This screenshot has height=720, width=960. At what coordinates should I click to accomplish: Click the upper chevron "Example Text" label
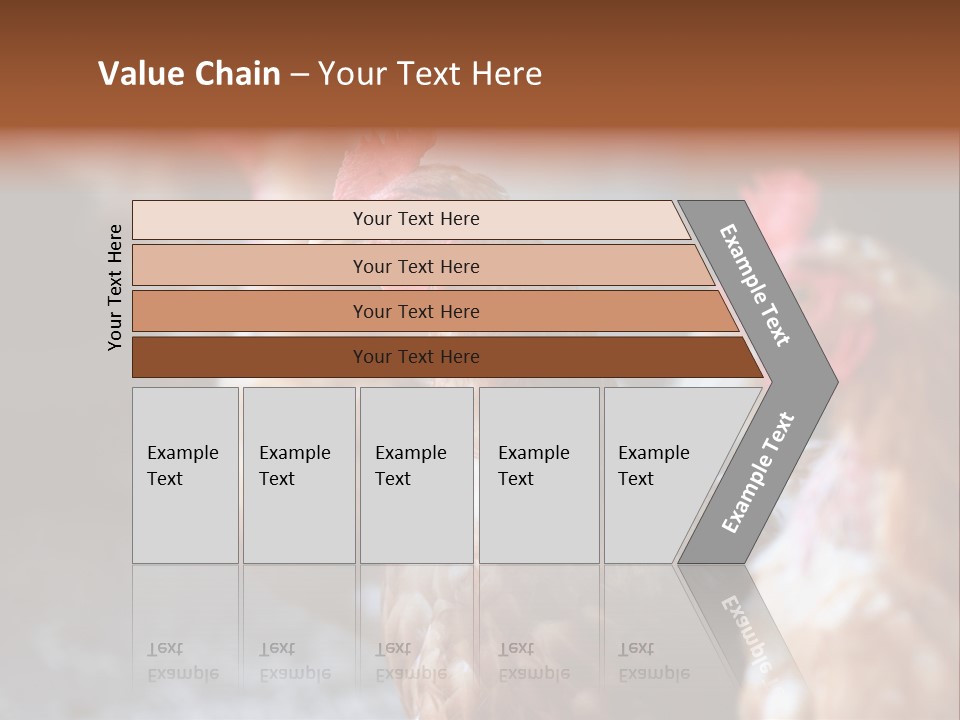point(756,285)
